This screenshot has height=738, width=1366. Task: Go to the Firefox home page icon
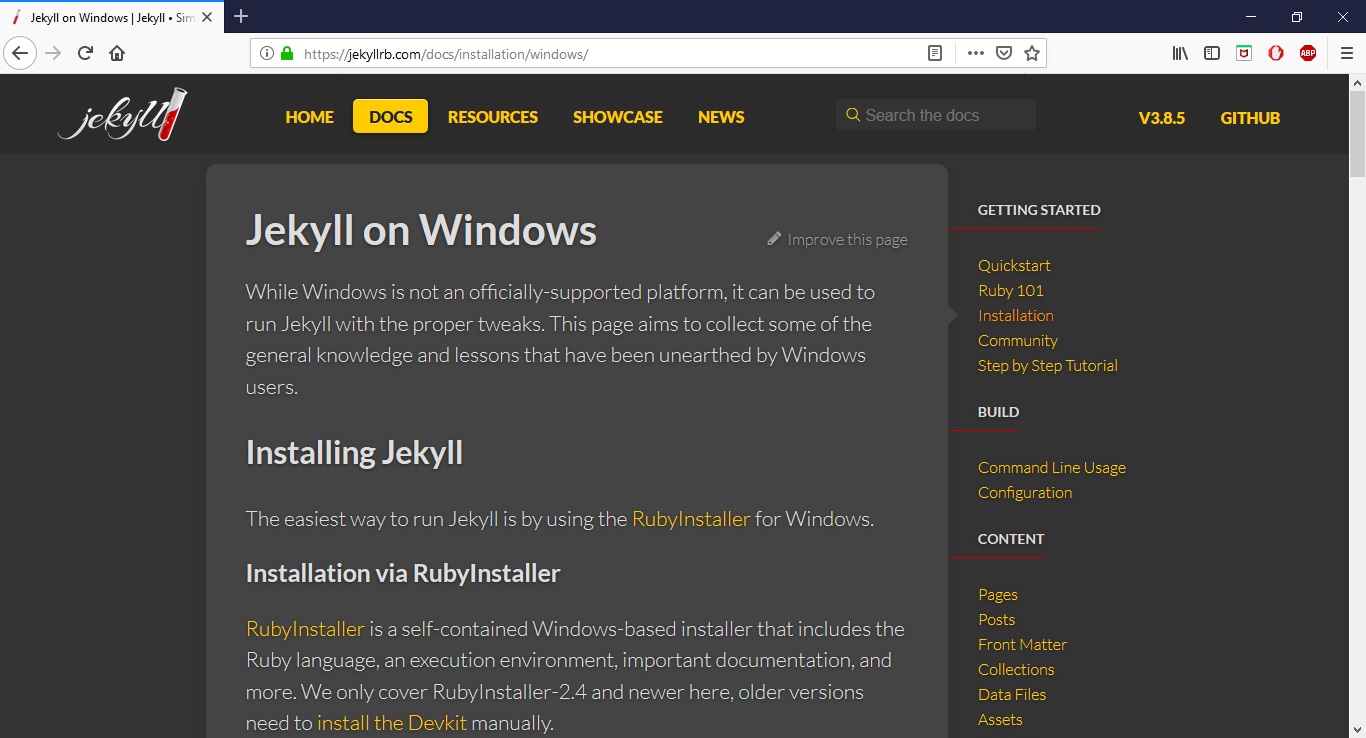117,53
